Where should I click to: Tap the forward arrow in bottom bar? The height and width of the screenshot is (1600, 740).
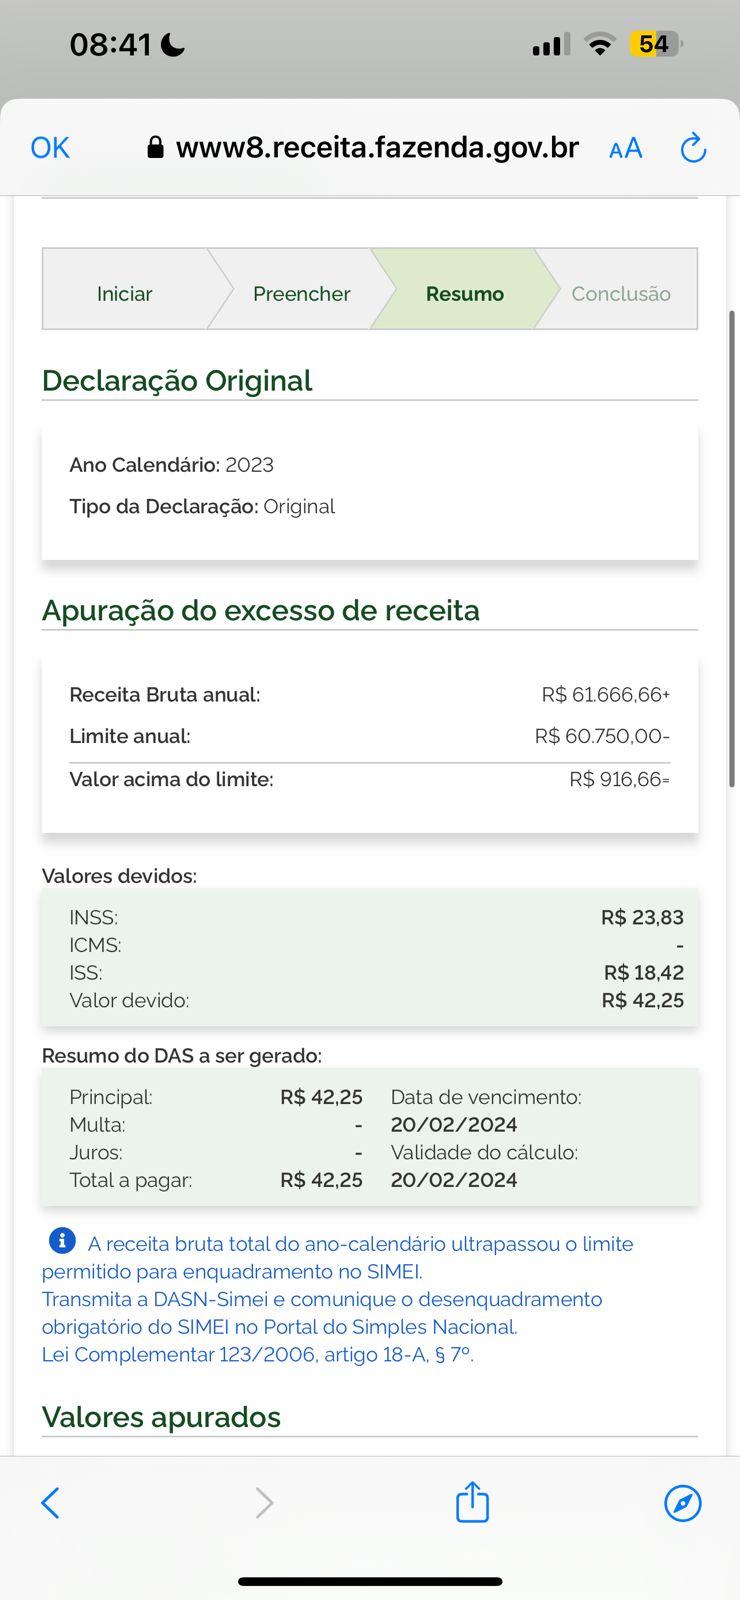pyautogui.click(x=264, y=1502)
